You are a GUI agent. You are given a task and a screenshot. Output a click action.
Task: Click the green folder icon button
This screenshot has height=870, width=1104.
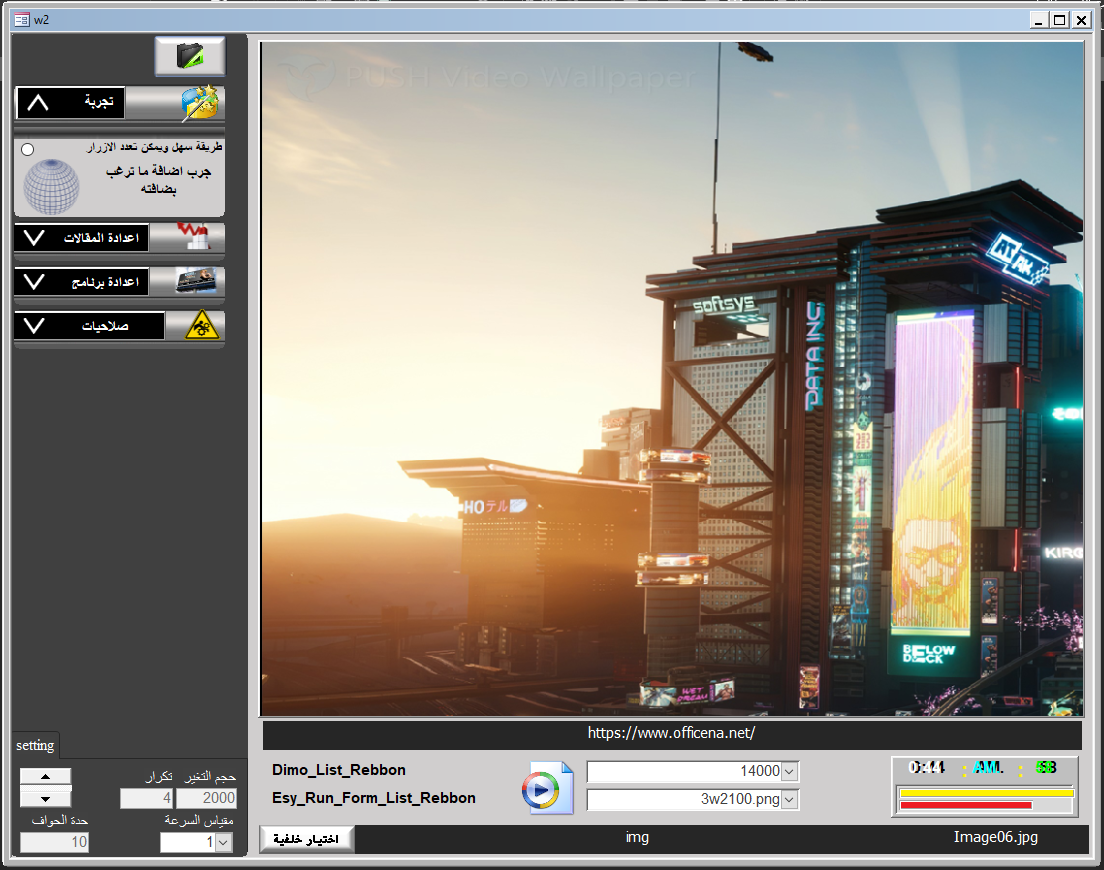[x=190, y=57]
